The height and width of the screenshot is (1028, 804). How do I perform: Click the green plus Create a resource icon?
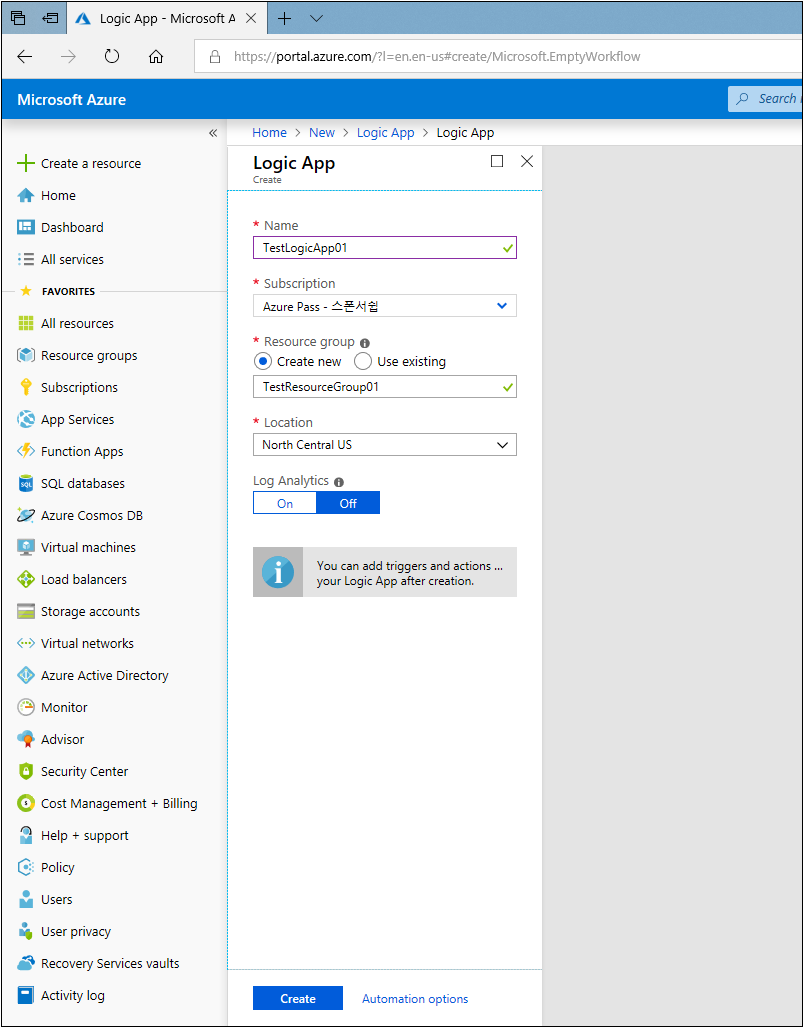click(x=26, y=163)
